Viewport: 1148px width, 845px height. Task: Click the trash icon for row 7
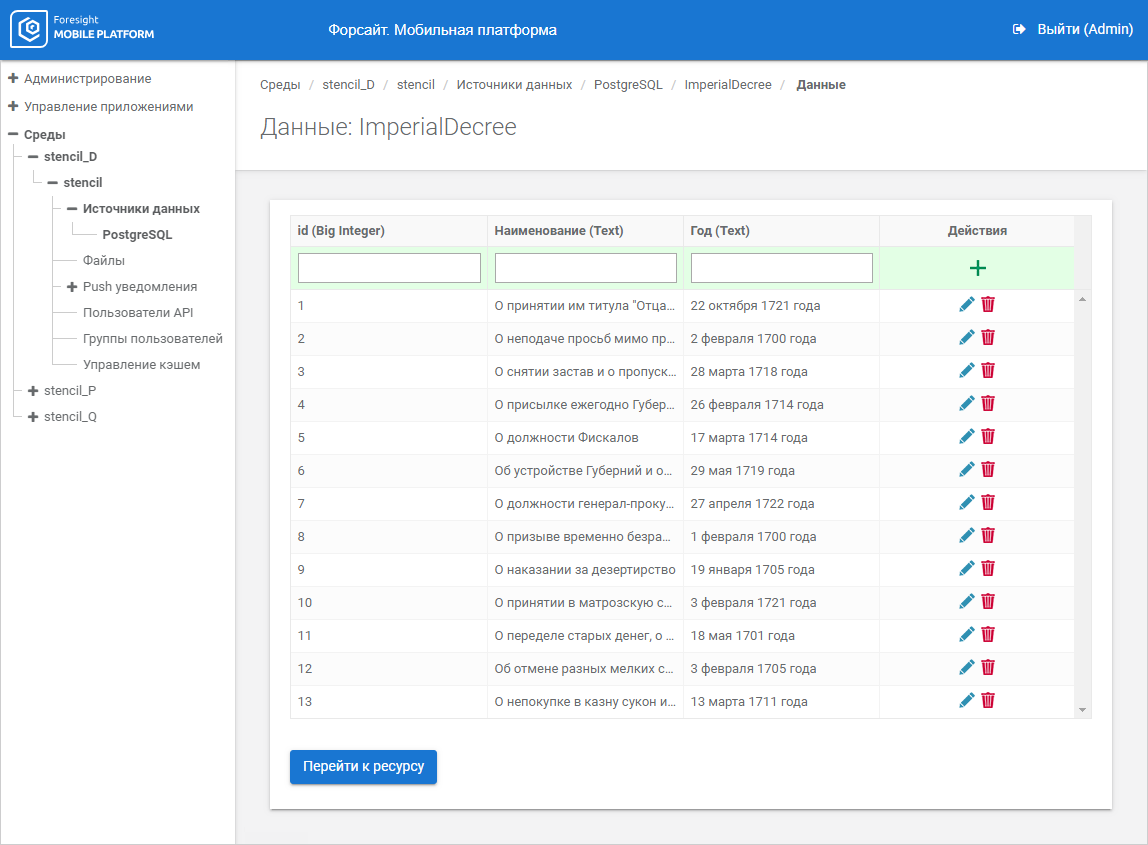pyautogui.click(x=988, y=503)
